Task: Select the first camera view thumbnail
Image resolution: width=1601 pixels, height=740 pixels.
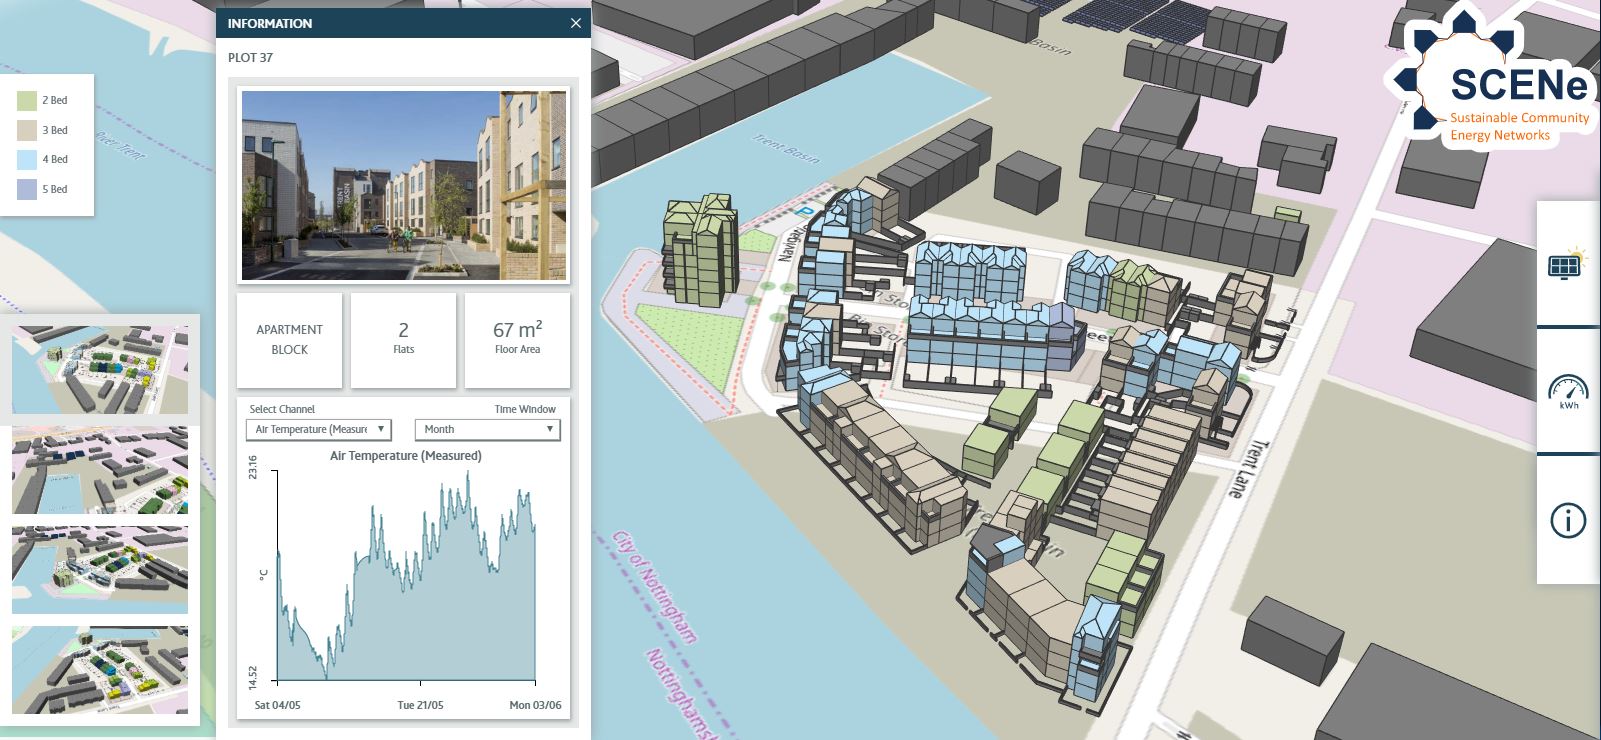Action: point(99,369)
